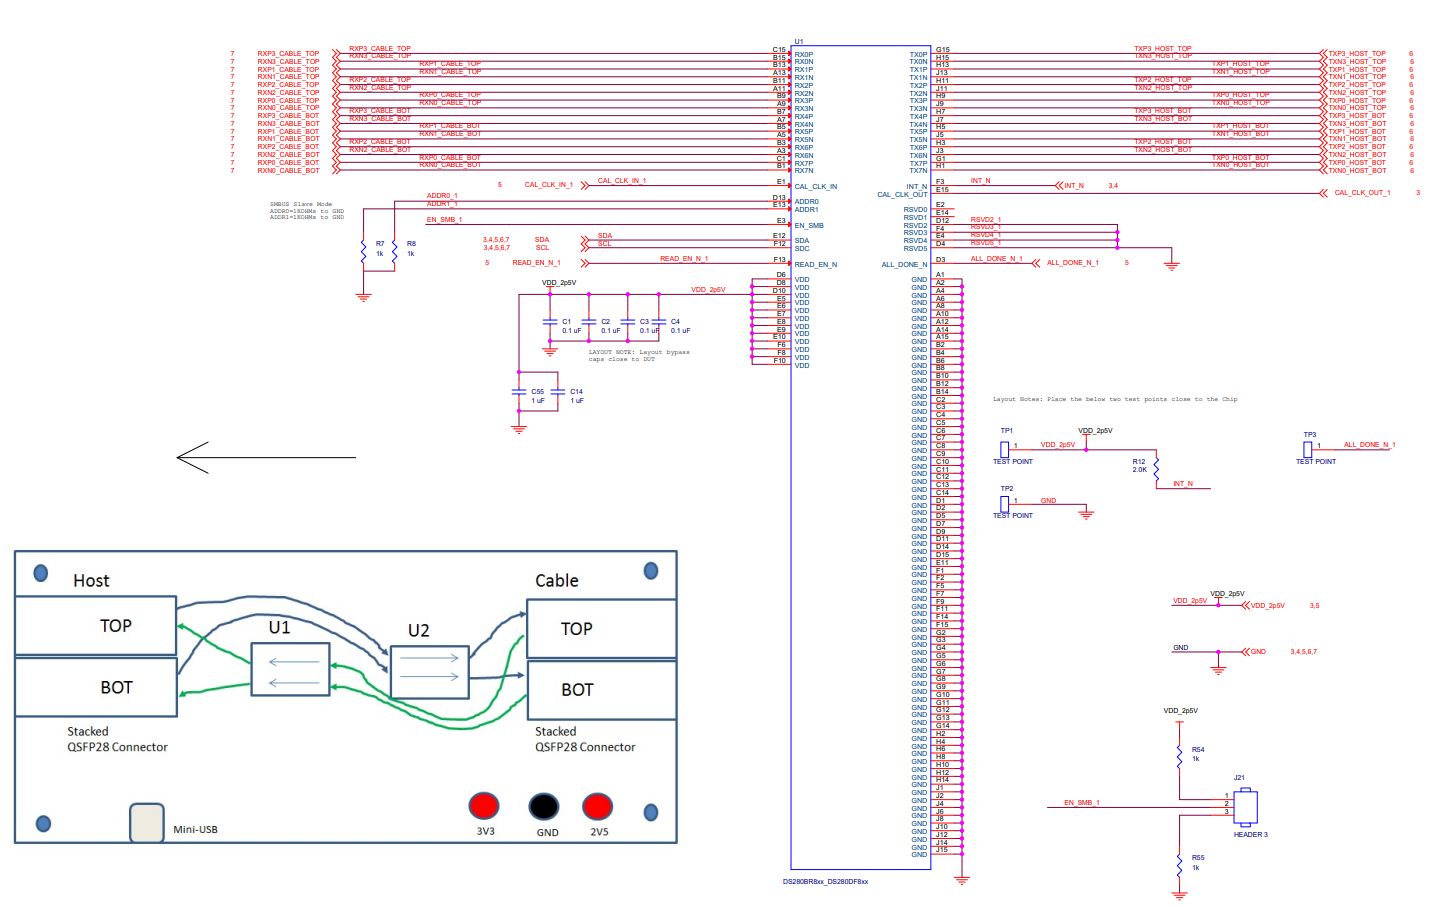This screenshot has height=907, width=1432.
Task: Click the Cable BOT connector box
Action: (601, 690)
